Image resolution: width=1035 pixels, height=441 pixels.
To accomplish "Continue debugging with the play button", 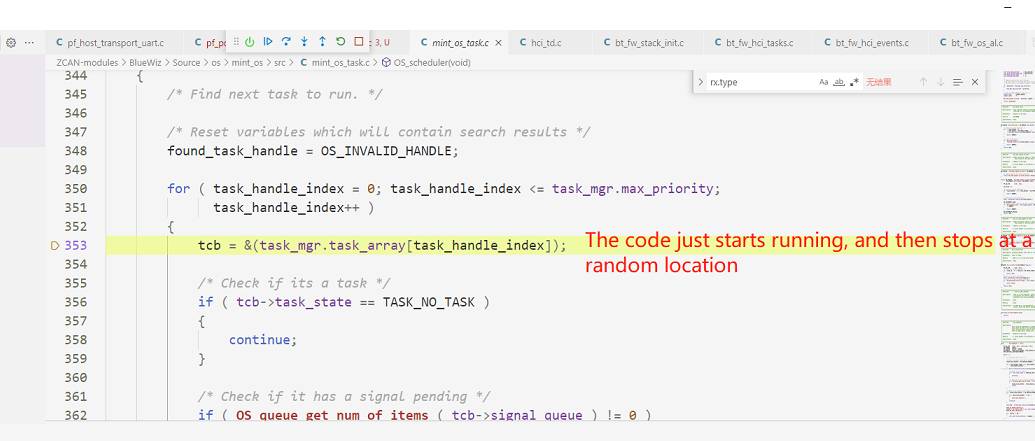I will coord(268,42).
